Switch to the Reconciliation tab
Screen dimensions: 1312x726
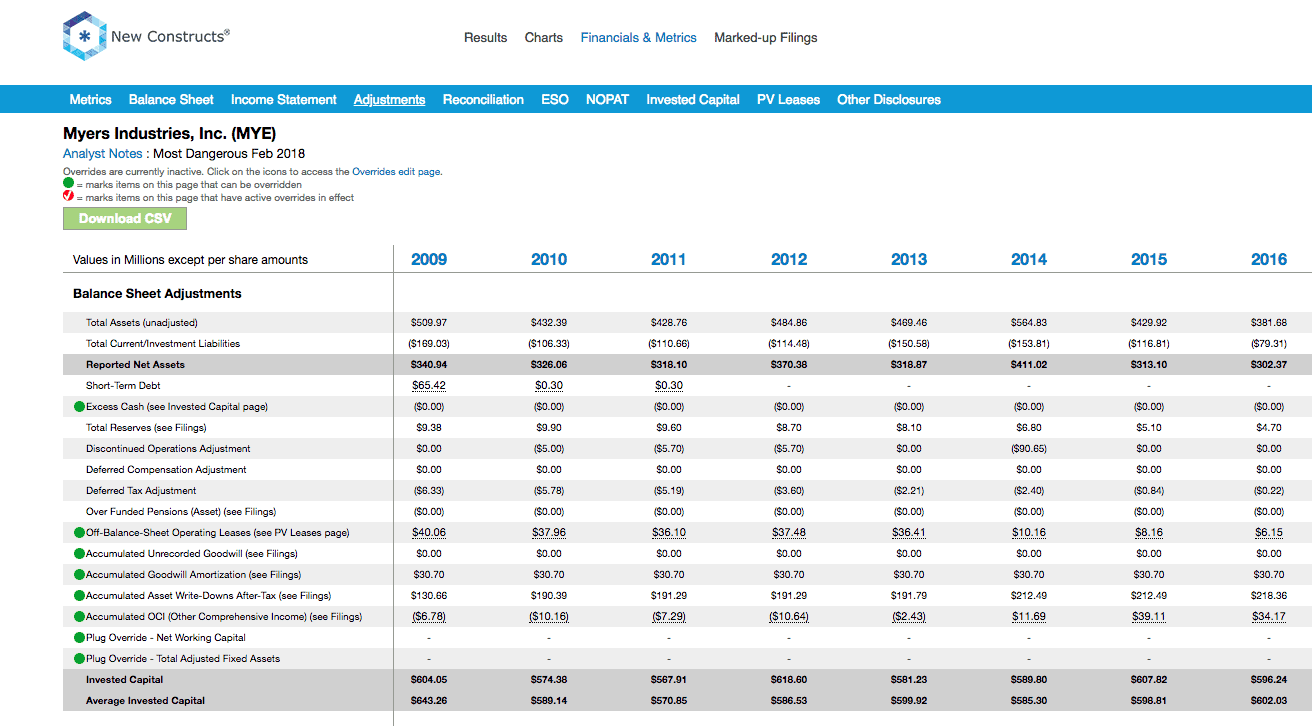[483, 100]
